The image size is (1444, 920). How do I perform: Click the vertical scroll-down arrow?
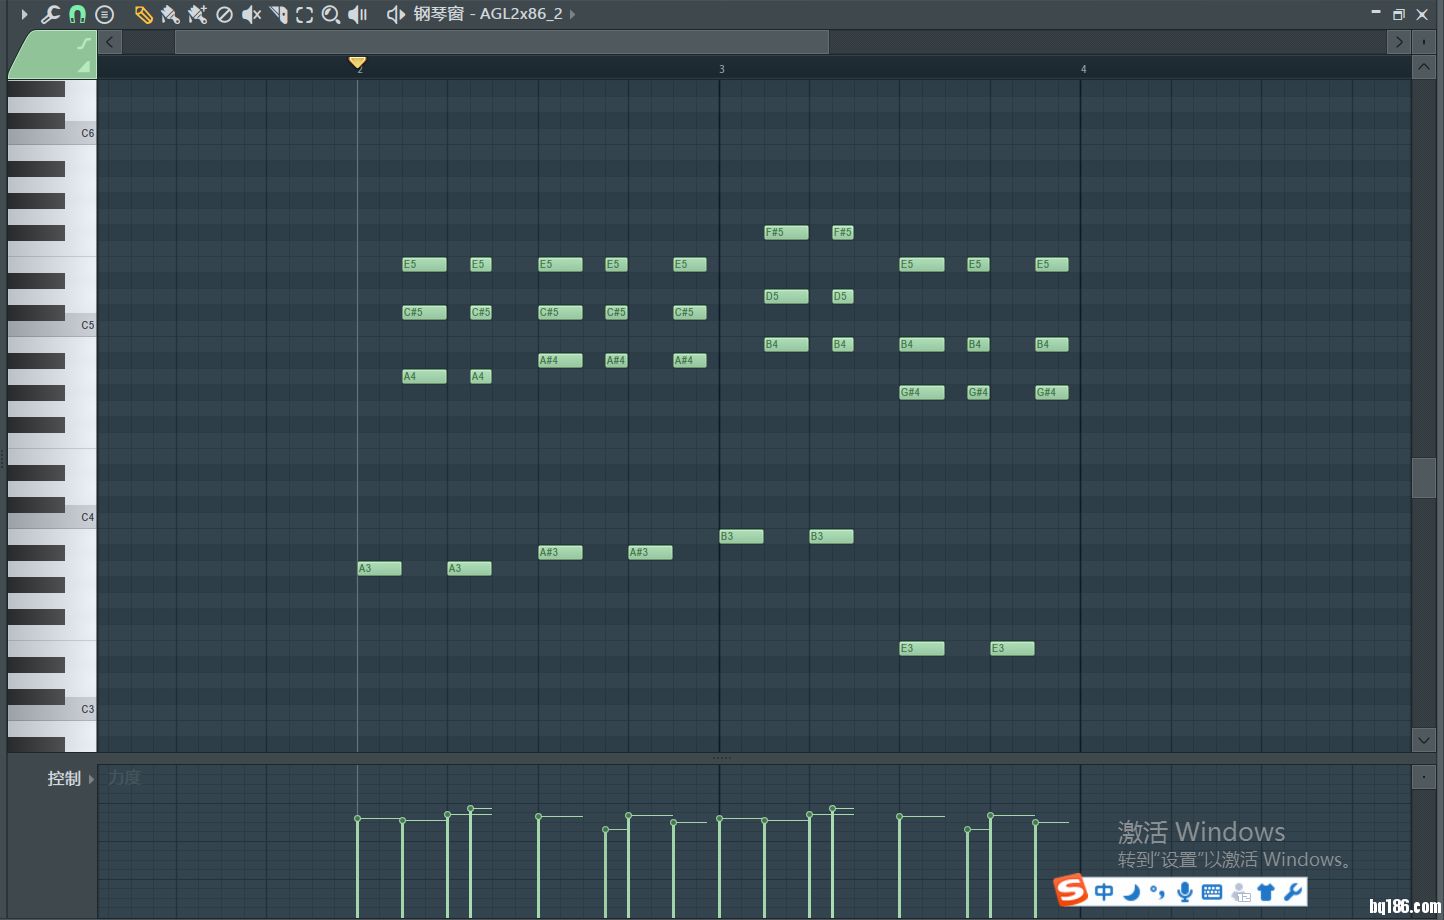(x=1423, y=740)
